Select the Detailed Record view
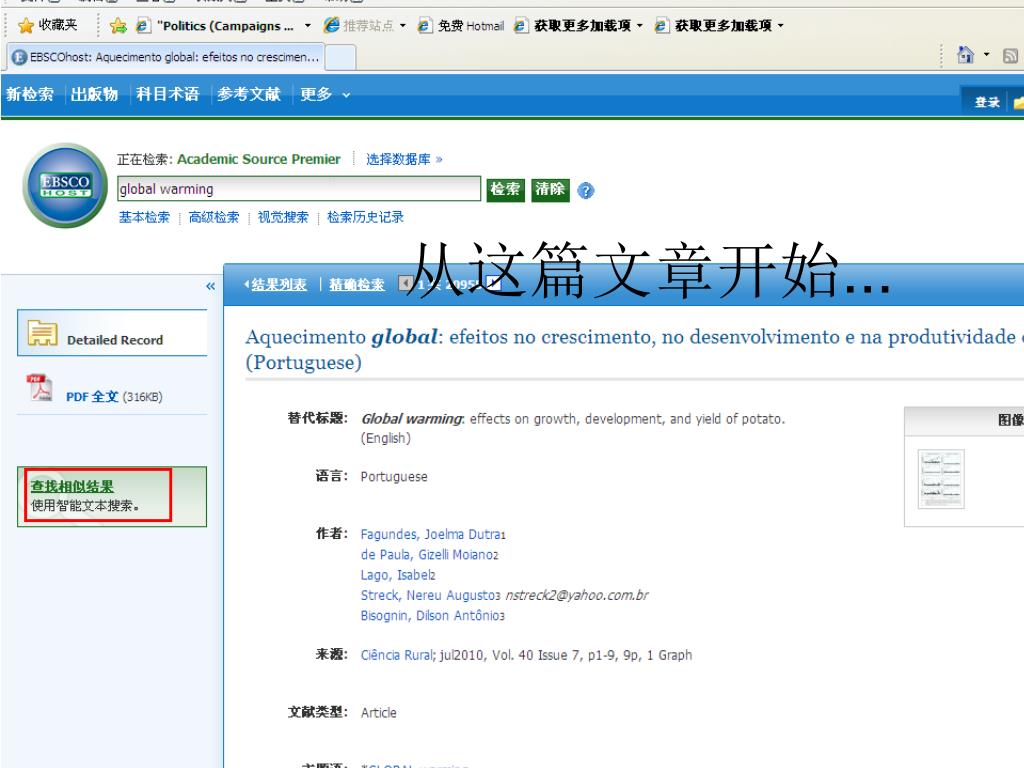The width and height of the screenshot is (1024, 768). [x=112, y=333]
